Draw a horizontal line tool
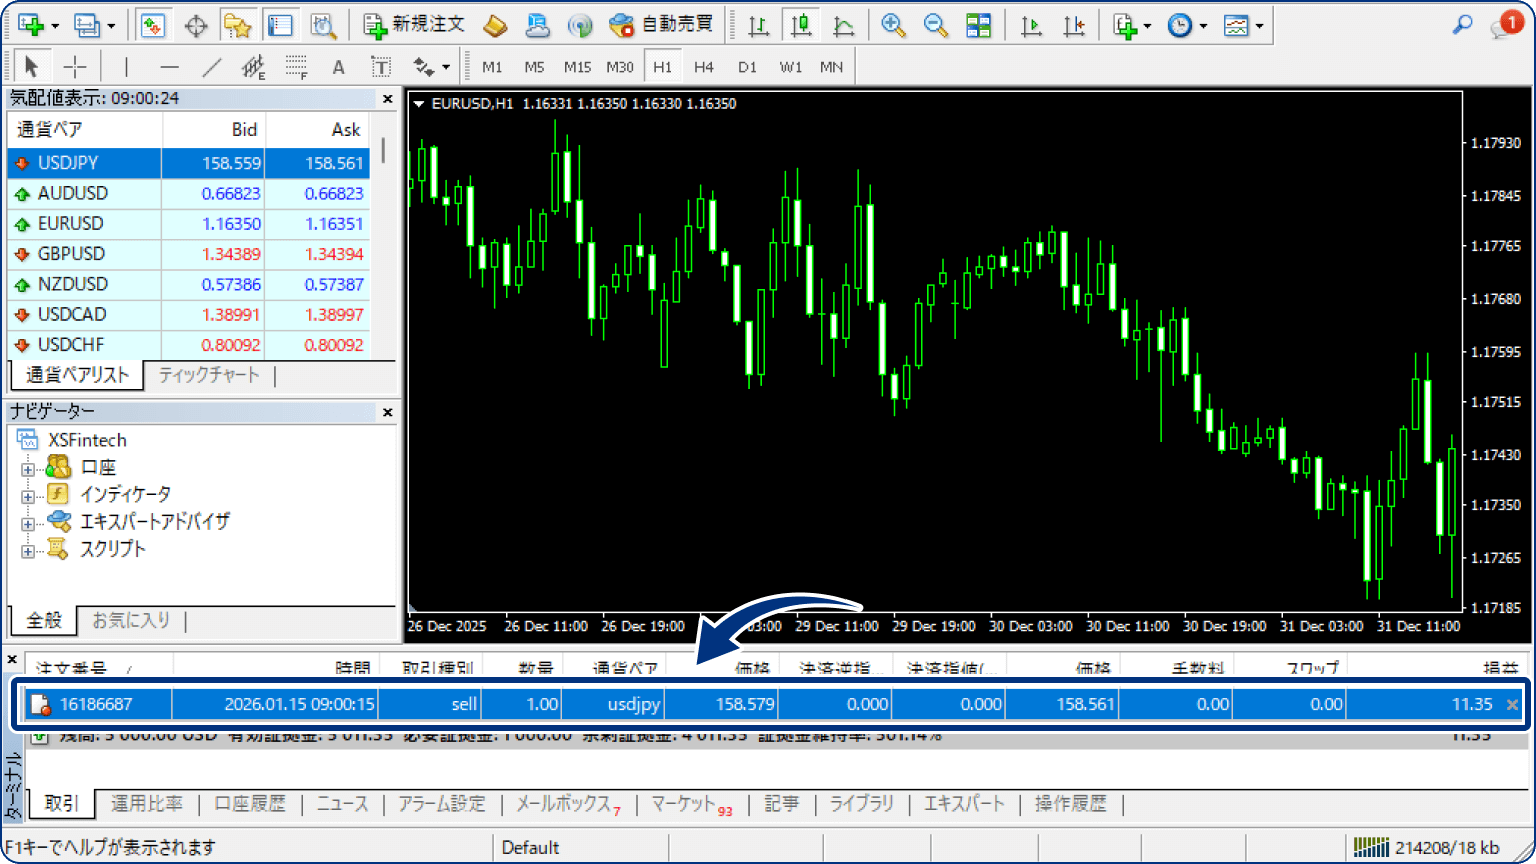 pos(169,67)
